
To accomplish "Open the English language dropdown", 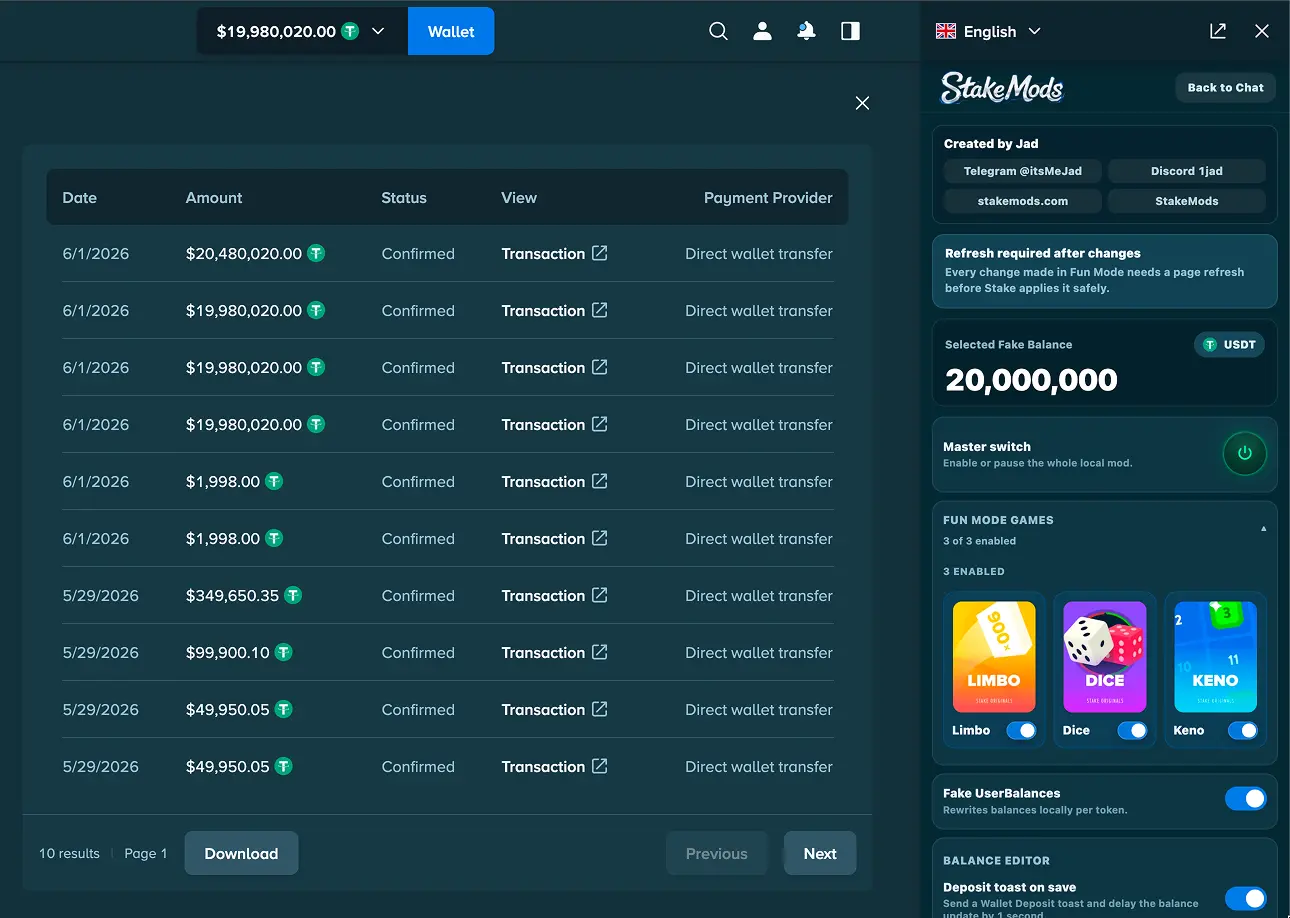I will point(988,31).
